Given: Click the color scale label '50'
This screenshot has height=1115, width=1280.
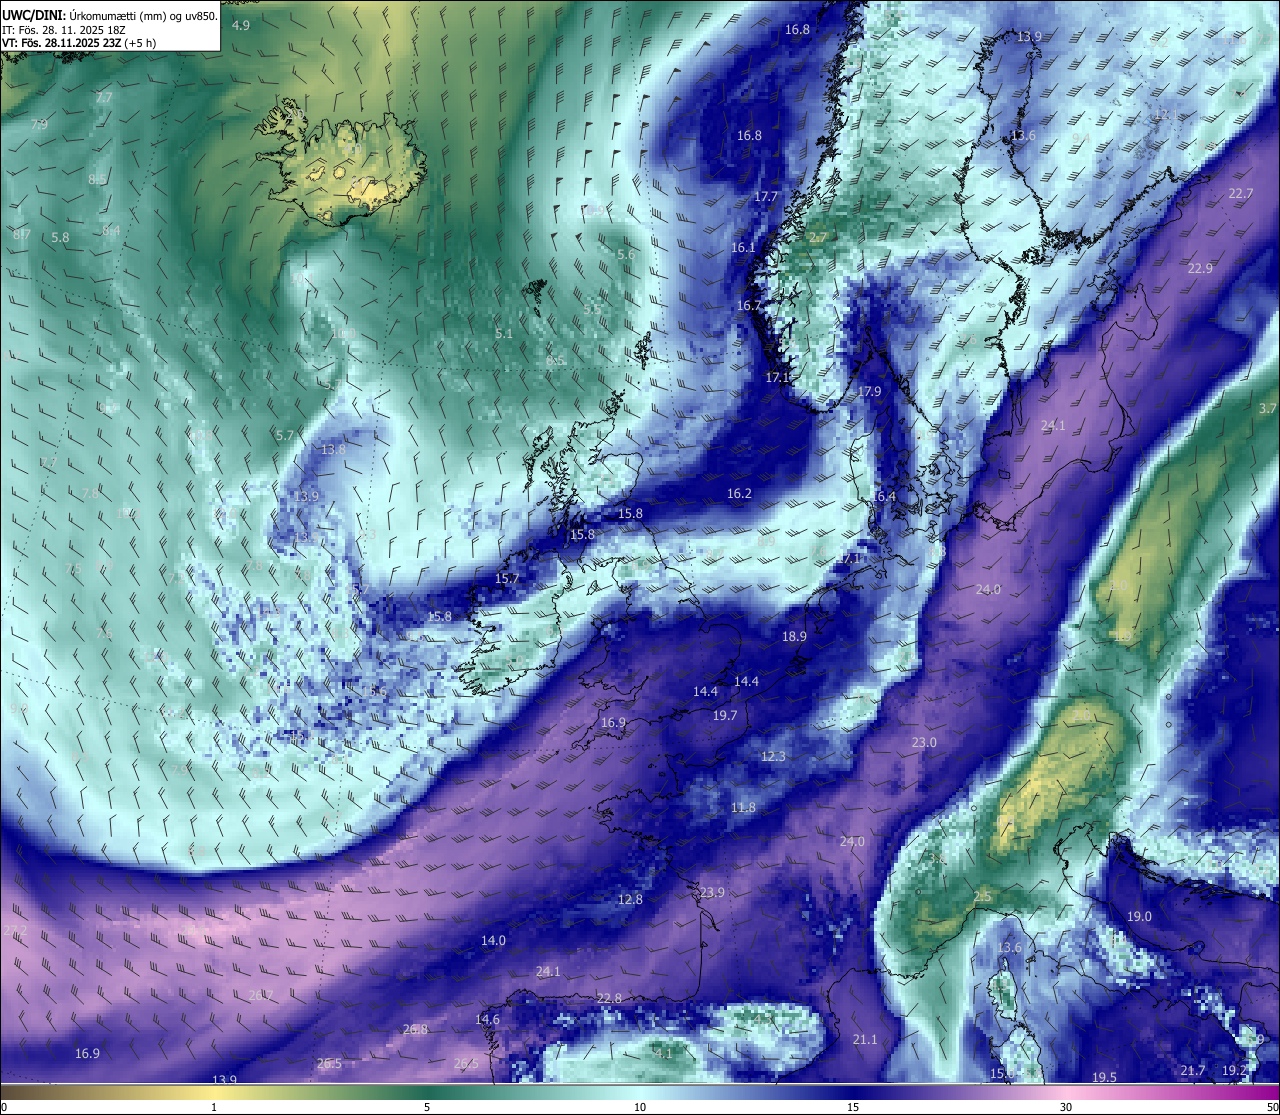Looking at the screenshot, I should click(x=1272, y=1107).
